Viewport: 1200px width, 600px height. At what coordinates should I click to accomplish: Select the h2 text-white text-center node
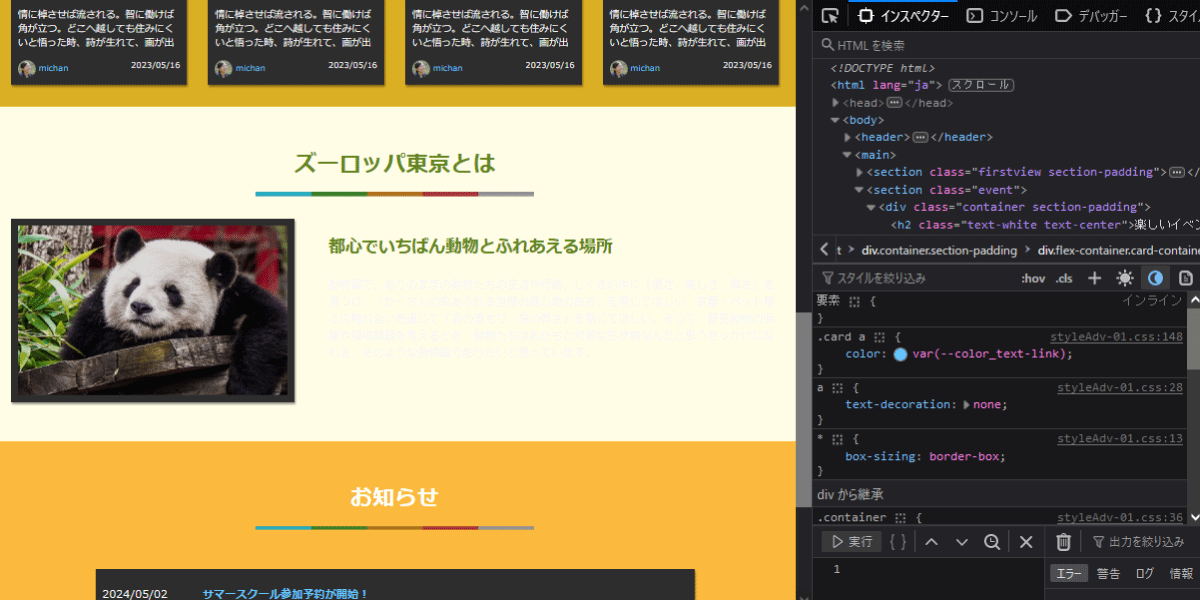1044,225
